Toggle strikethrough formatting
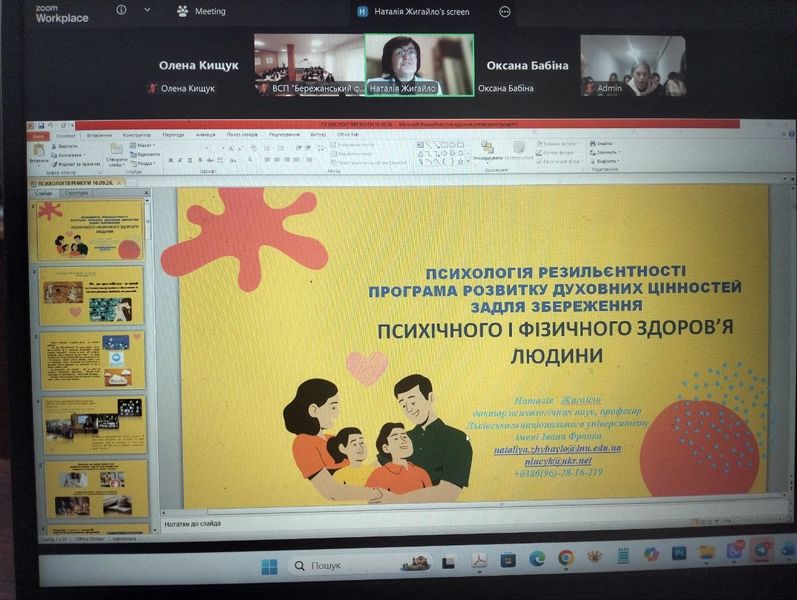This screenshot has height=600, width=797. click(210, 160)
